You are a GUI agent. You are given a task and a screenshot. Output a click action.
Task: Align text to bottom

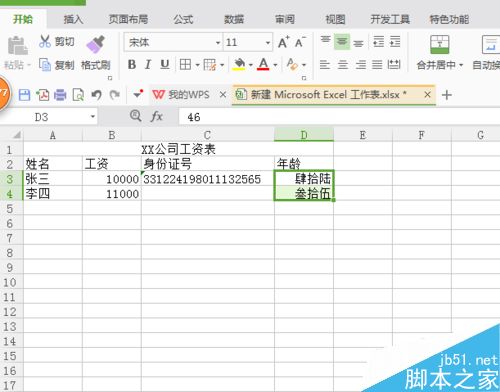358,43
